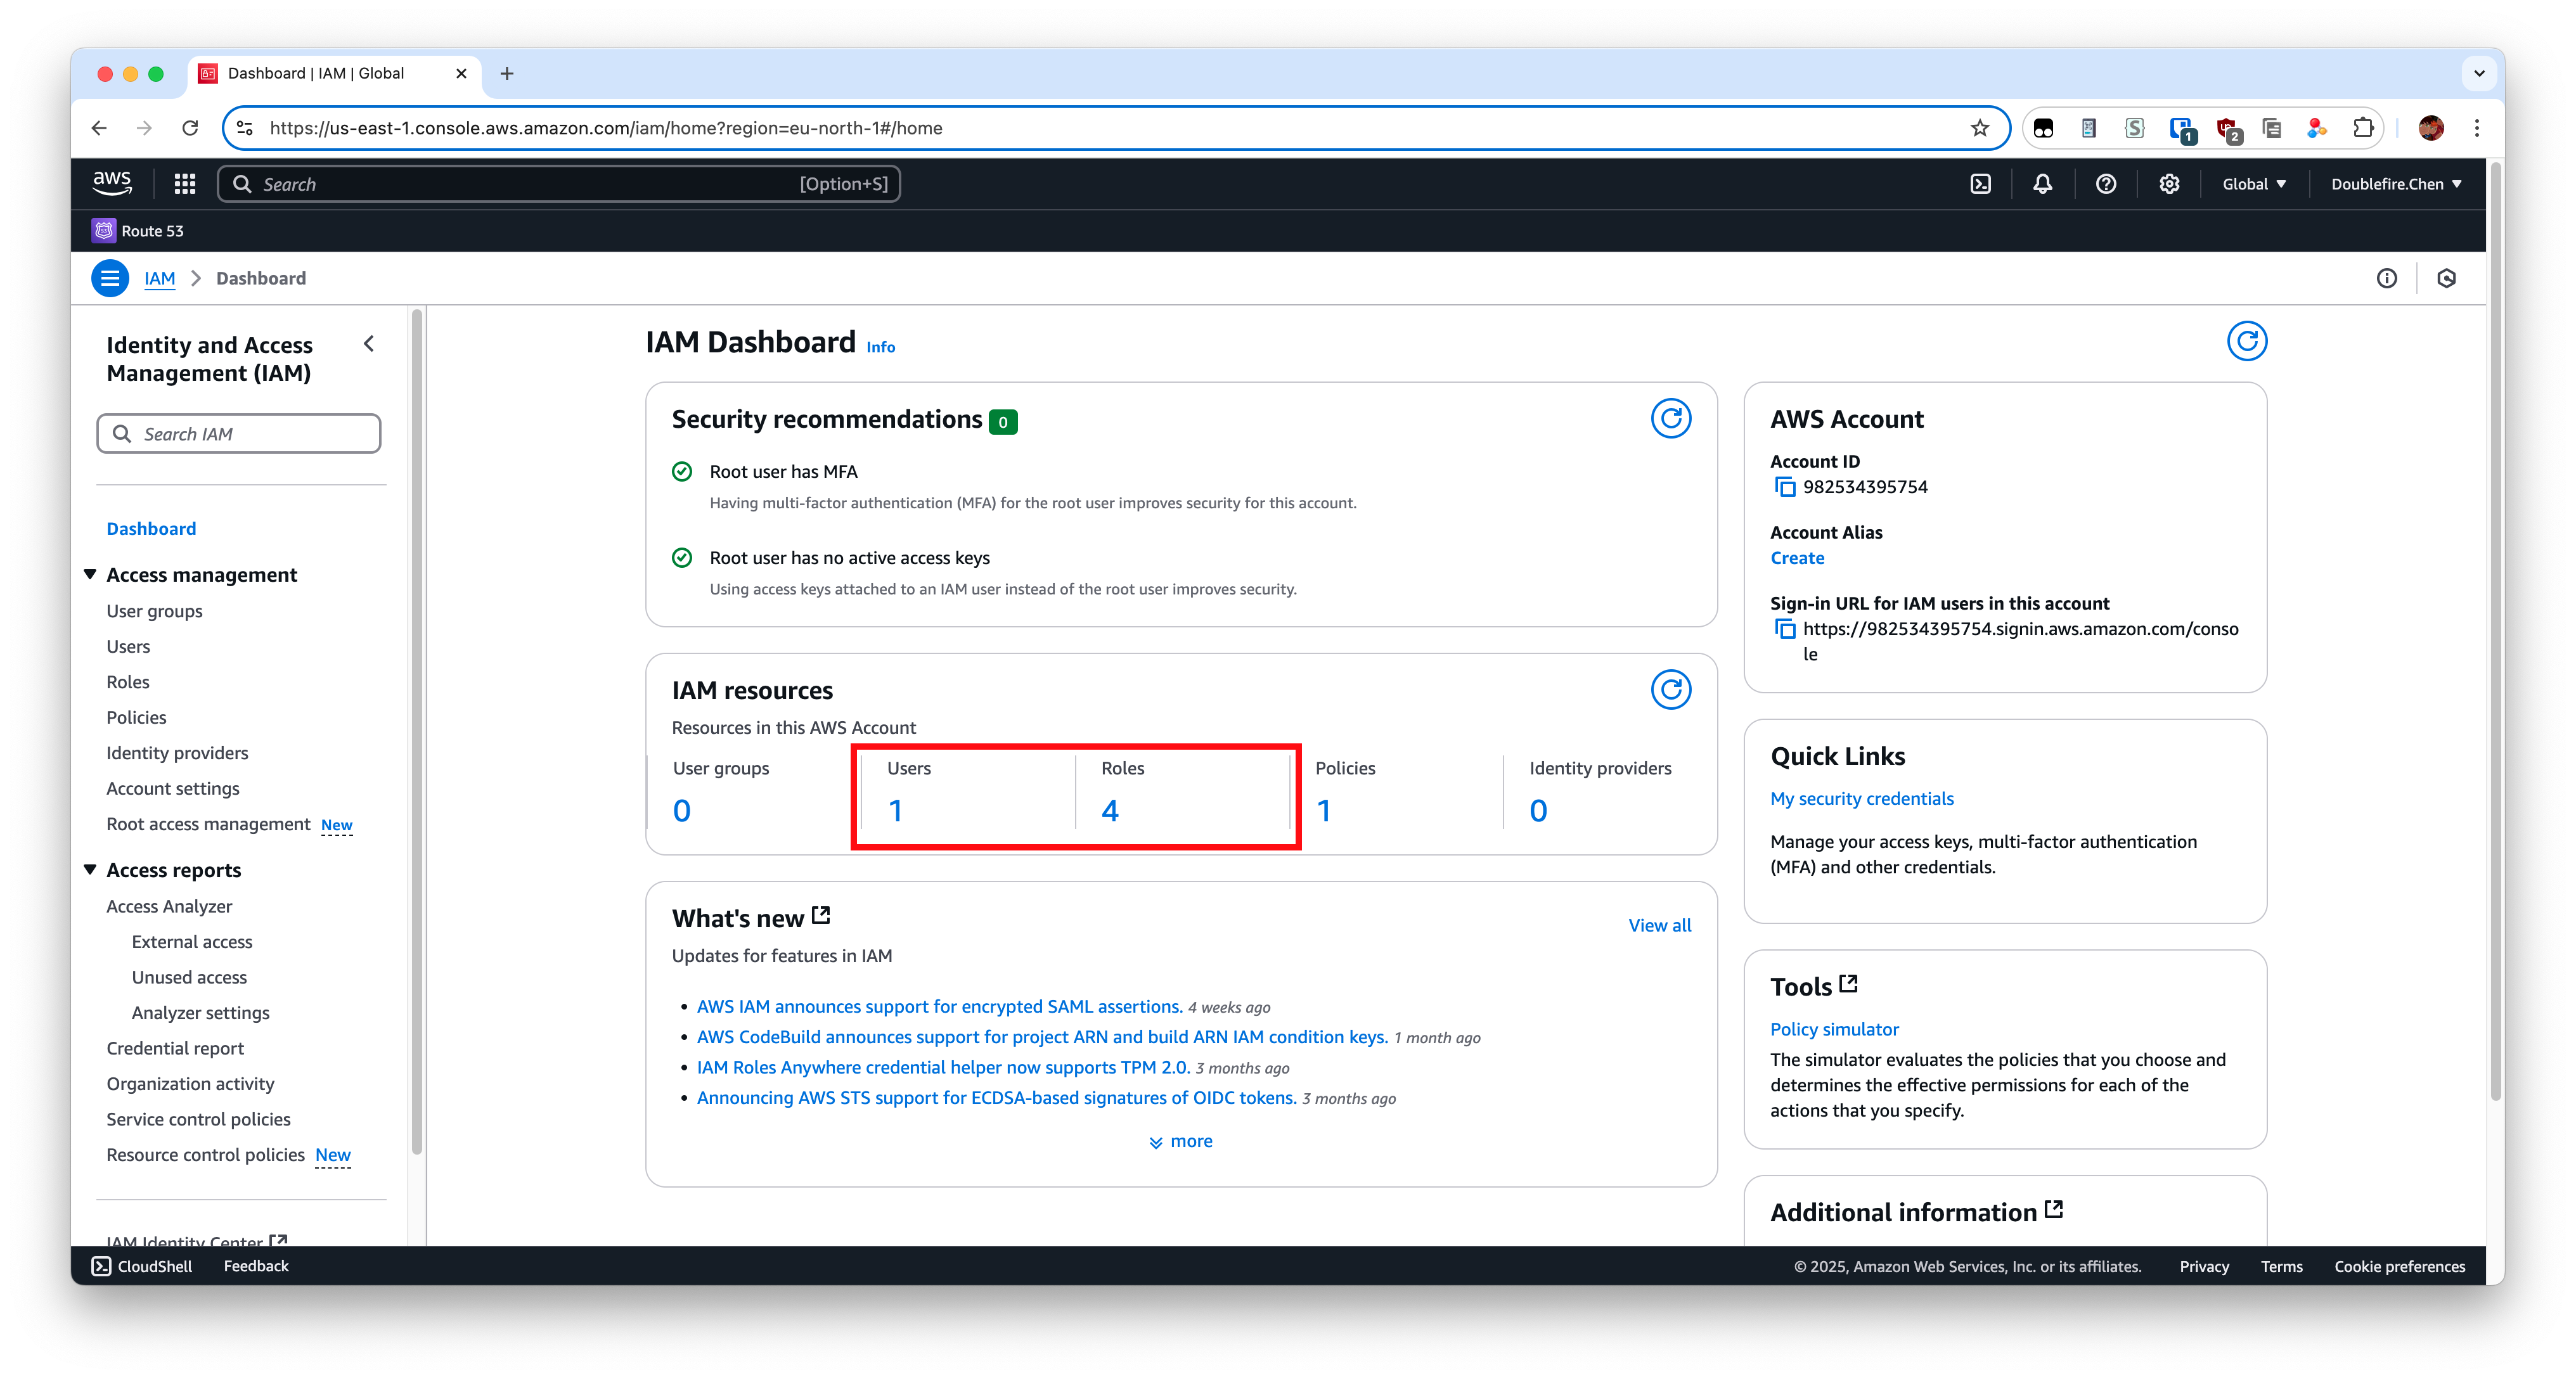The image size is (2576, 1379).
Task: Click Create account alias link
Action: (x=1797, y=558)
